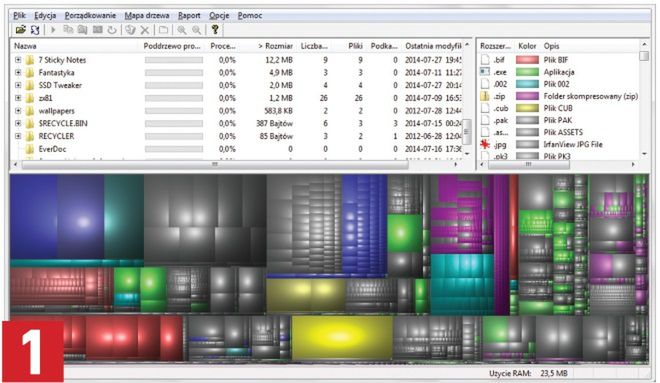Click the teal color swatch for .002
Viewport: 660px width, 383px height.
pos(527,84)
